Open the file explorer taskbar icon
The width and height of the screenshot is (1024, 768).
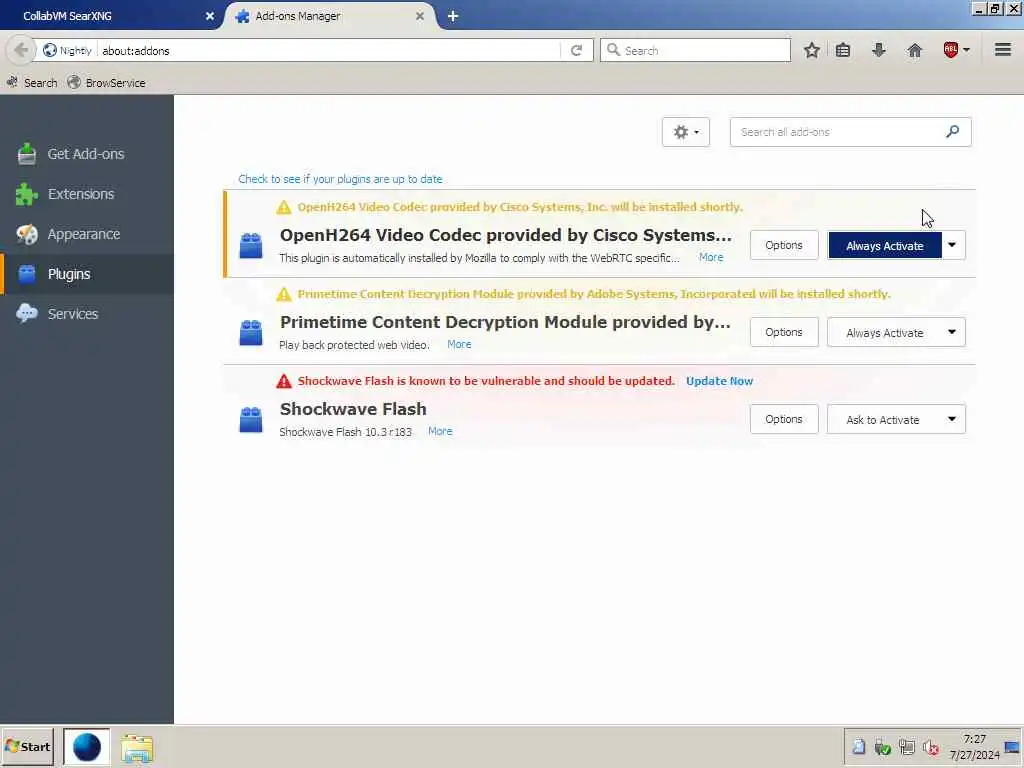[136, 748]
